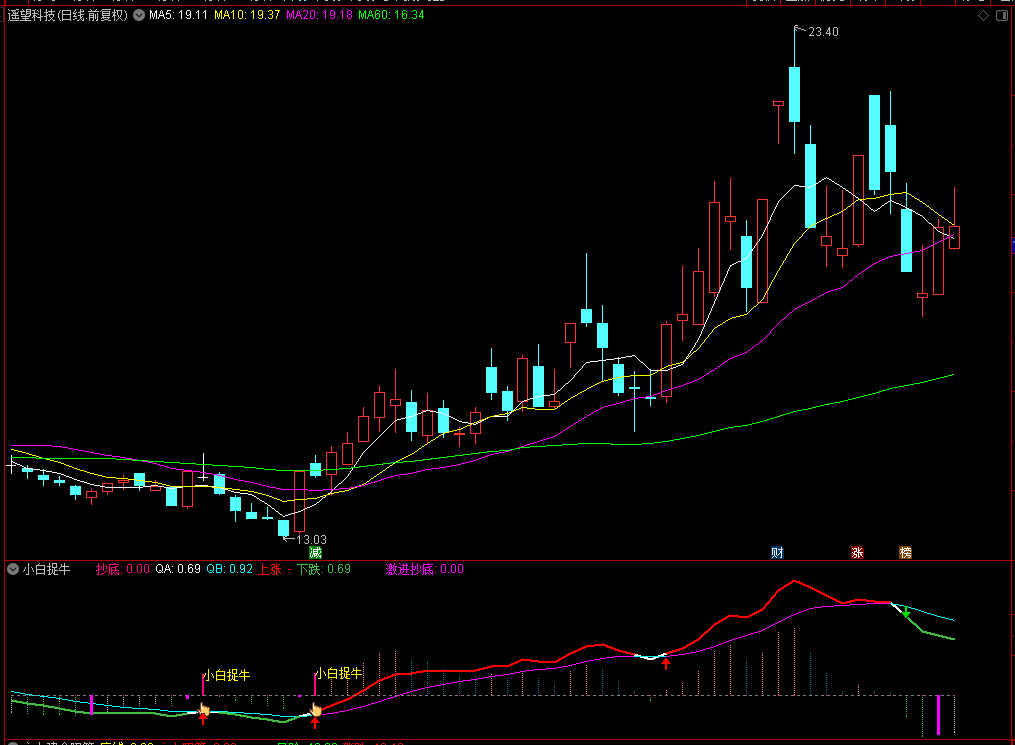The image size is (1015, 745).
Task: Click the red up arrow on rising red line
Action: point(666,663)
